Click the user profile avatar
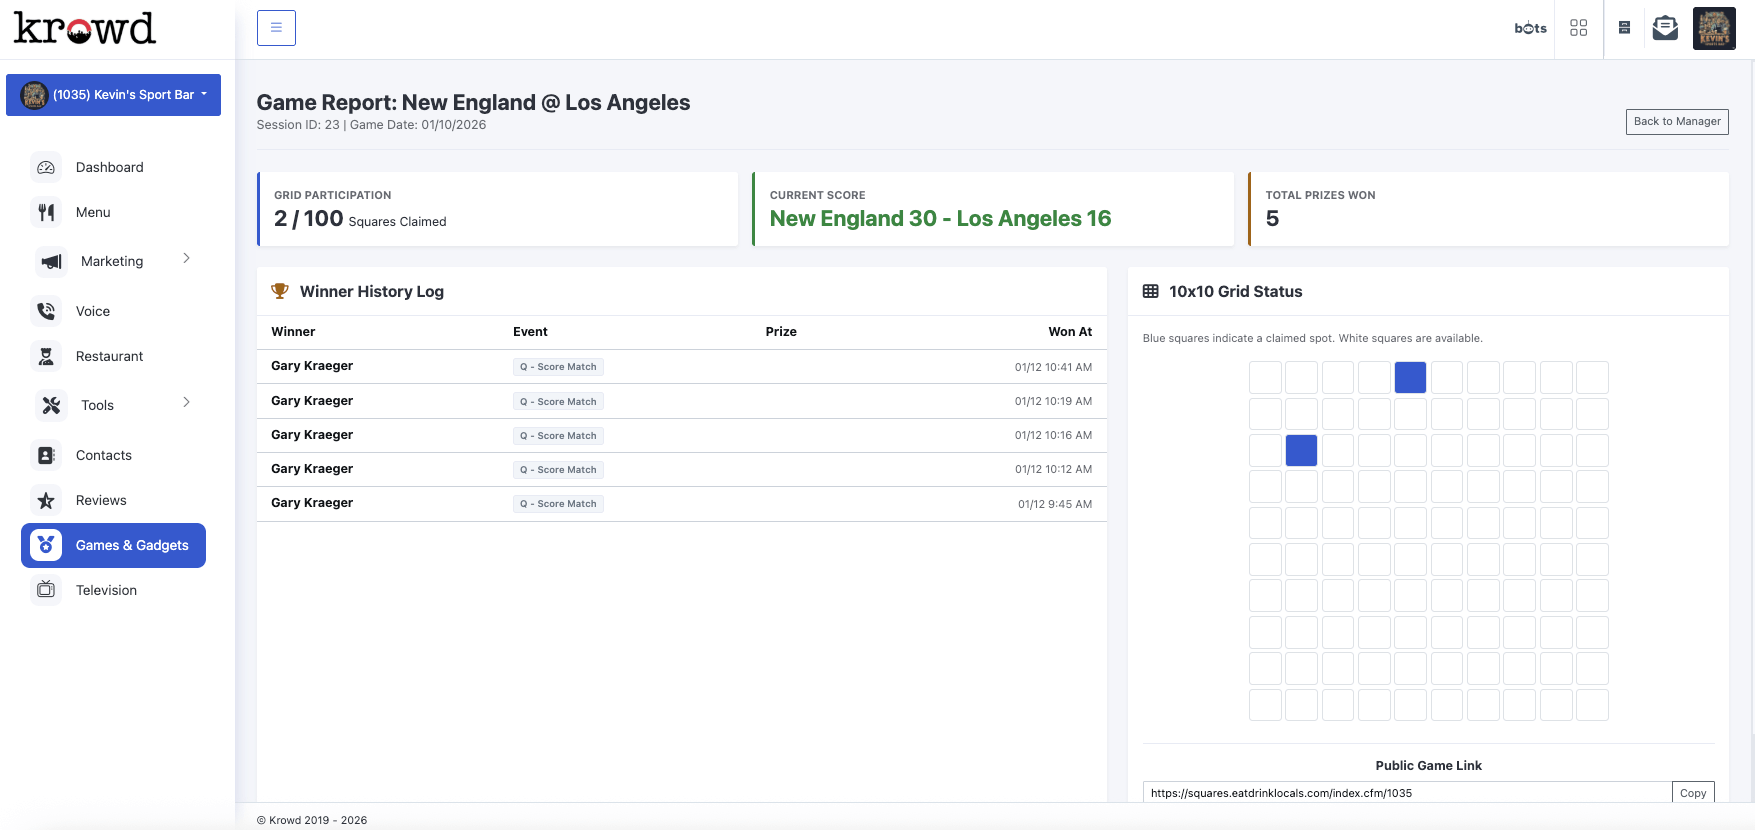This screenshot has height=830, width=1755. [1713, 28]
